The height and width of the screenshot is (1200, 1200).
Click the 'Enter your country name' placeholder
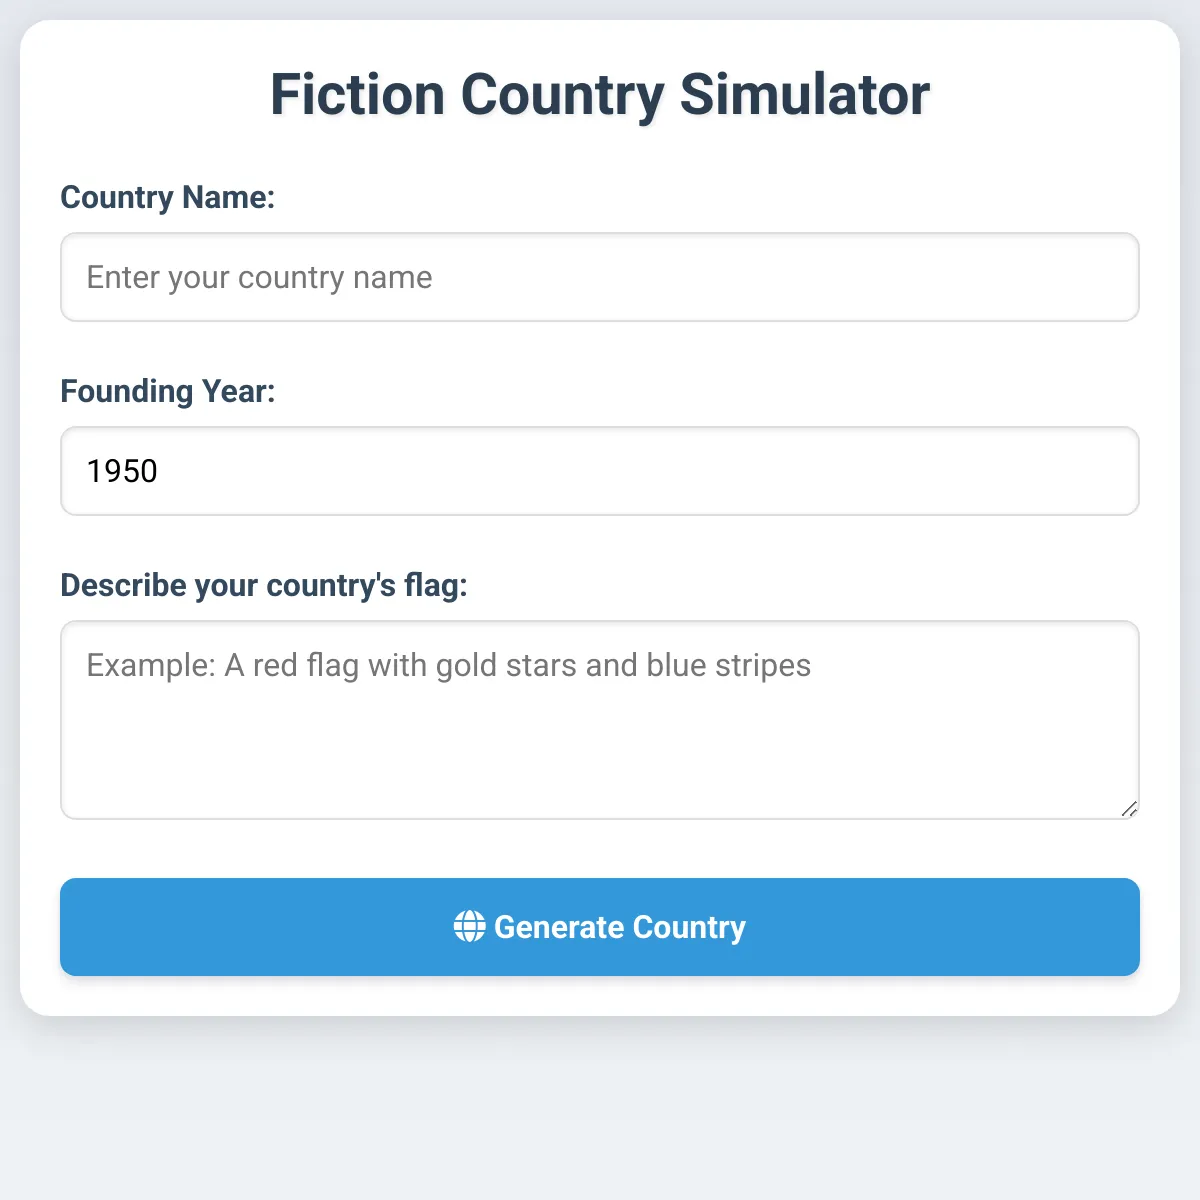pyautogui.click(x=260, y=277)
